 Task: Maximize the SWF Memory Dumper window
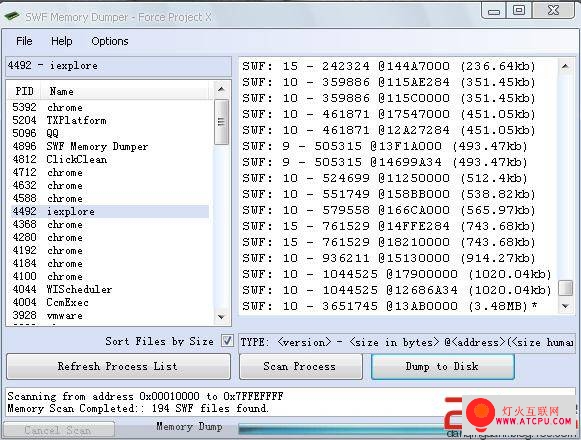[519, 10]
